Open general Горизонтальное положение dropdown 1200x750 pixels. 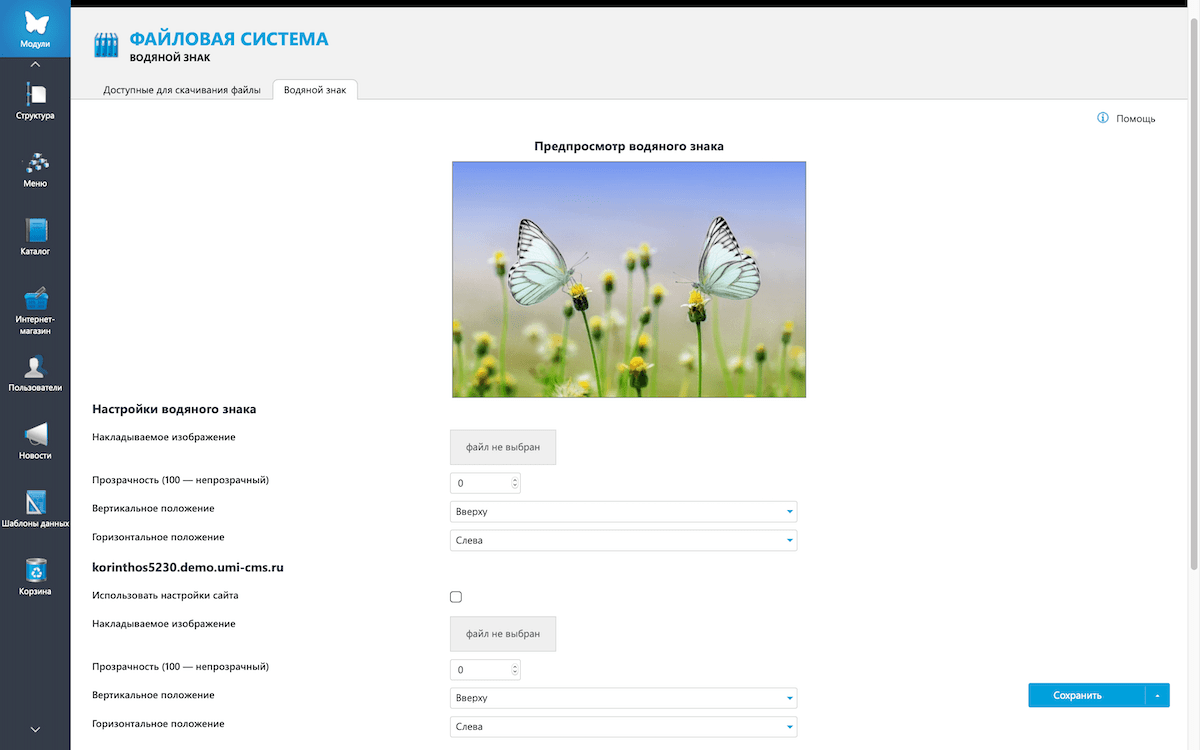[x=624, y=541]
